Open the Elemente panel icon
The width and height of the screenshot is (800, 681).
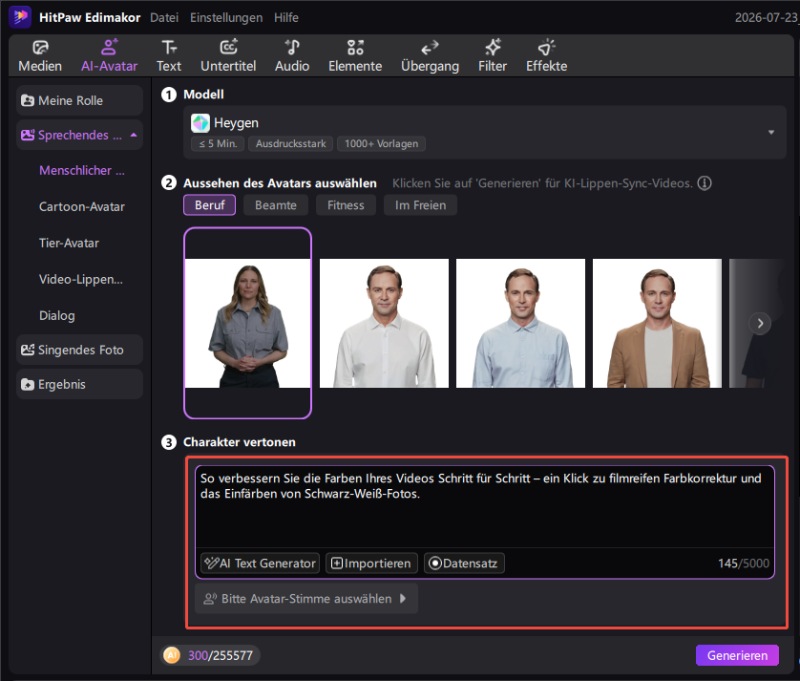[x=355, y=47]
